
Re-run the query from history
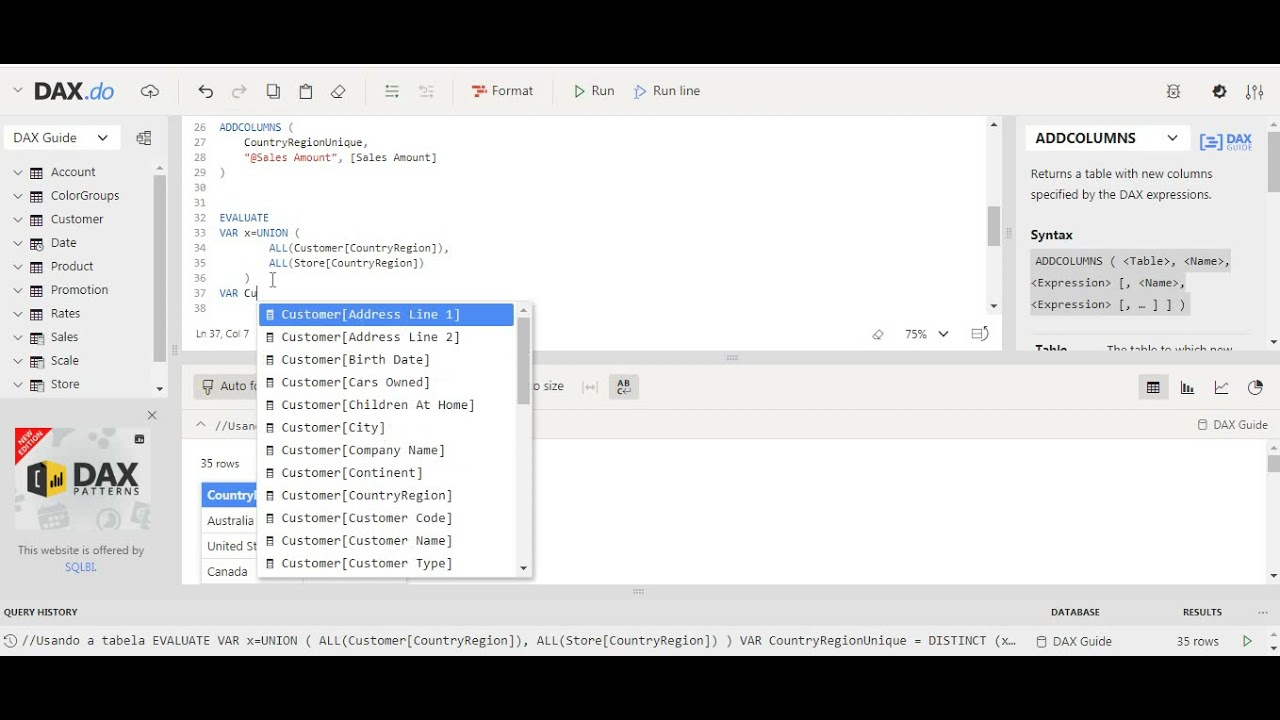point(1247,641)
